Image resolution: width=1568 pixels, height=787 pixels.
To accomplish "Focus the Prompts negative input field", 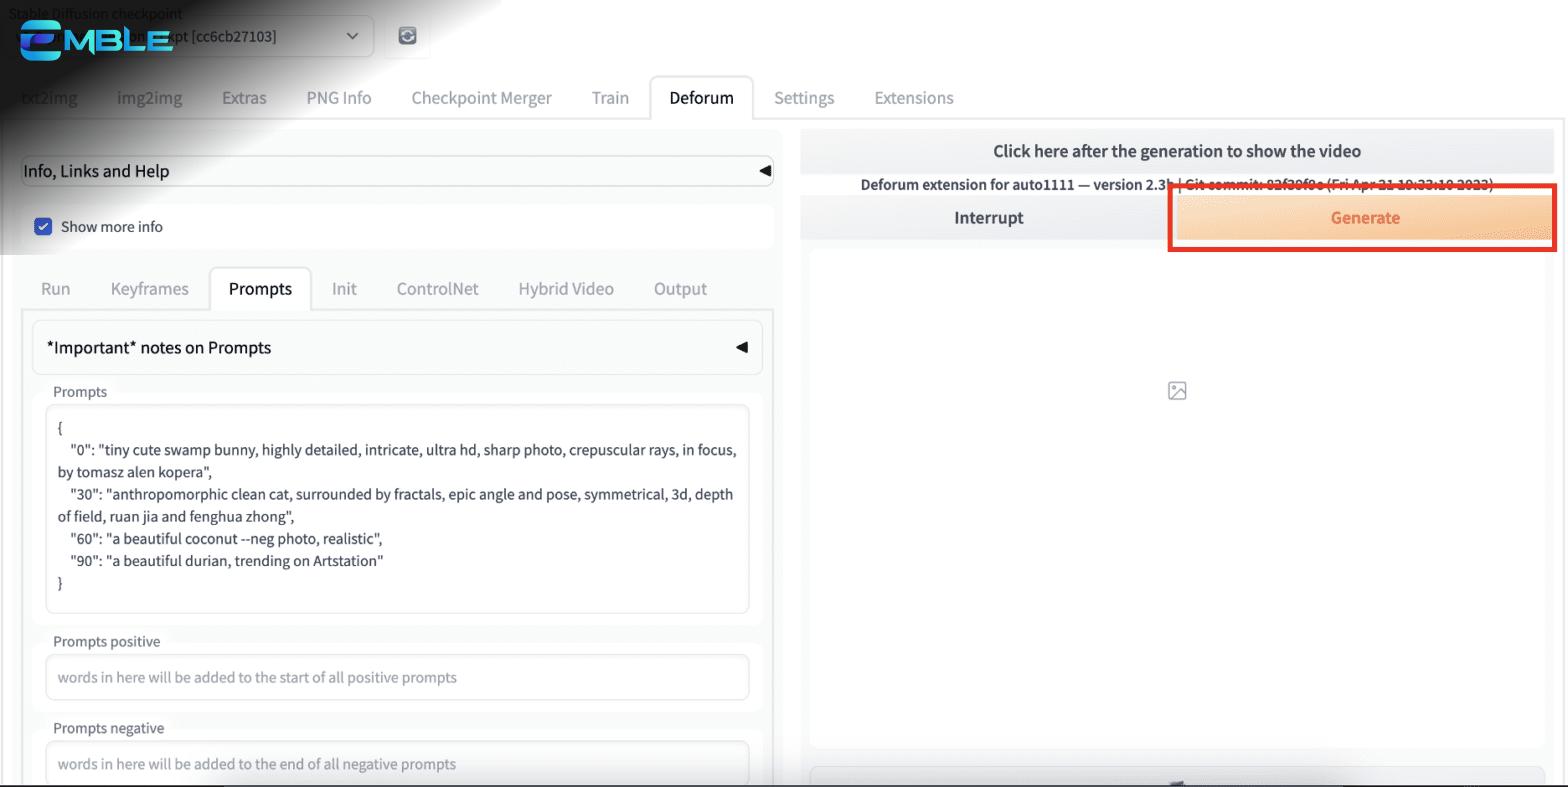I will click(397, 764).
